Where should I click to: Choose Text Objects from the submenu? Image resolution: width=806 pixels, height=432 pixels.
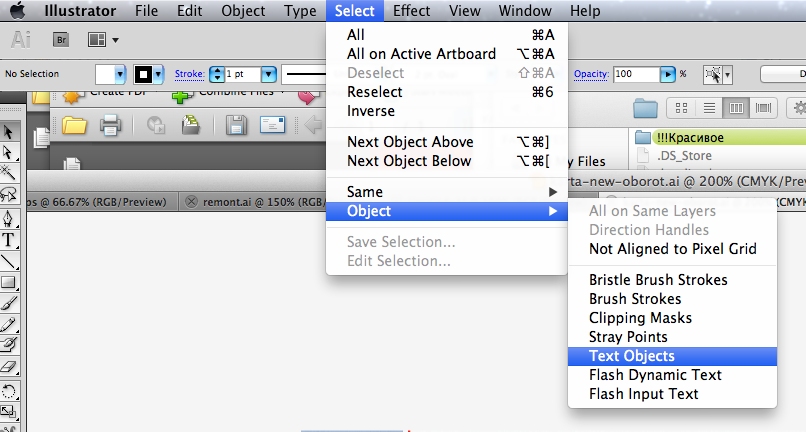tap(631, 356)
